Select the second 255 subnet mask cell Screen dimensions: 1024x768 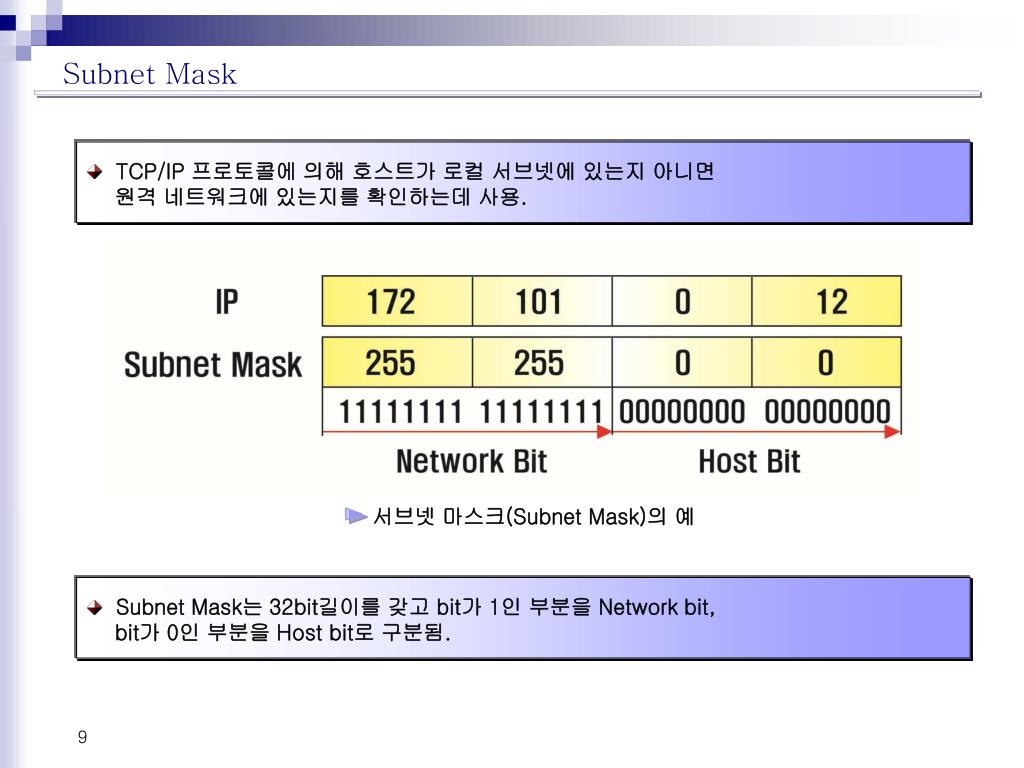click(x=542, y=362)
